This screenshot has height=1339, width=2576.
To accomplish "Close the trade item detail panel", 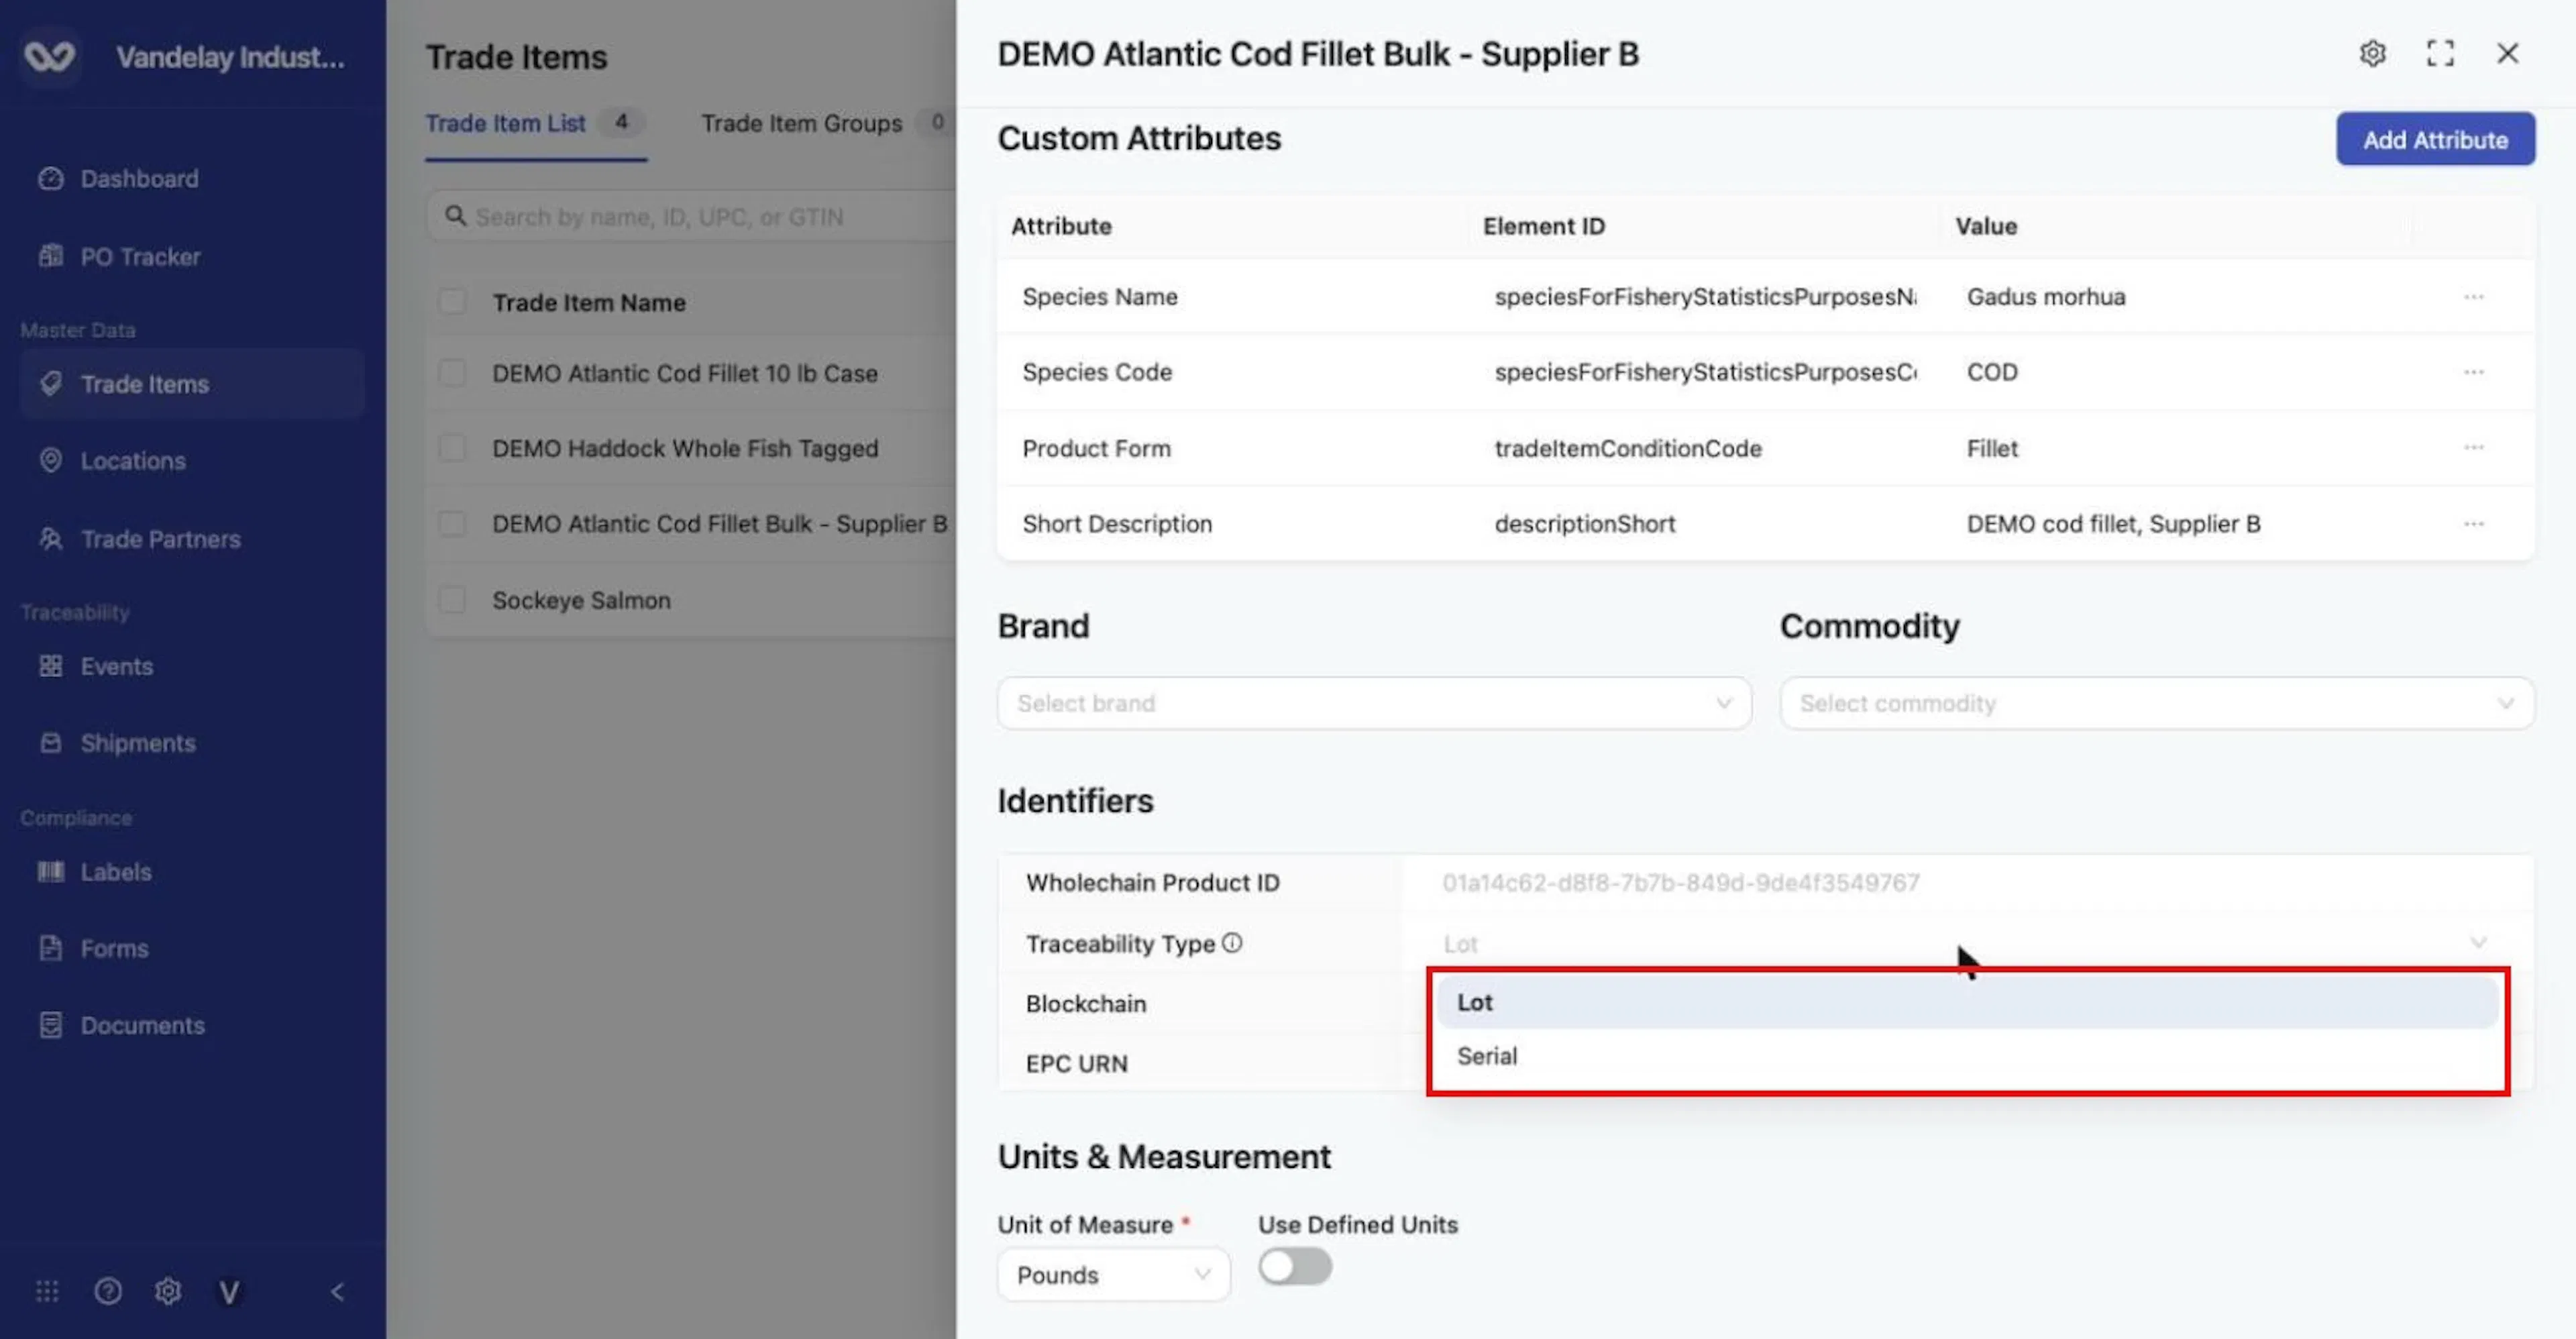I will 2507,53.
